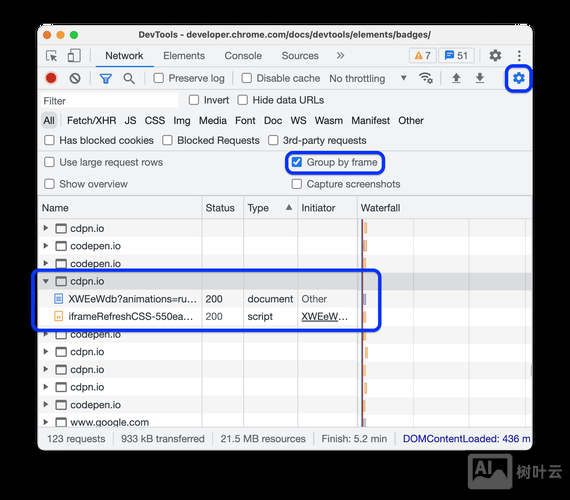Uncheck Group by frame
Screen dimensions: 570x500
(297, 162)
